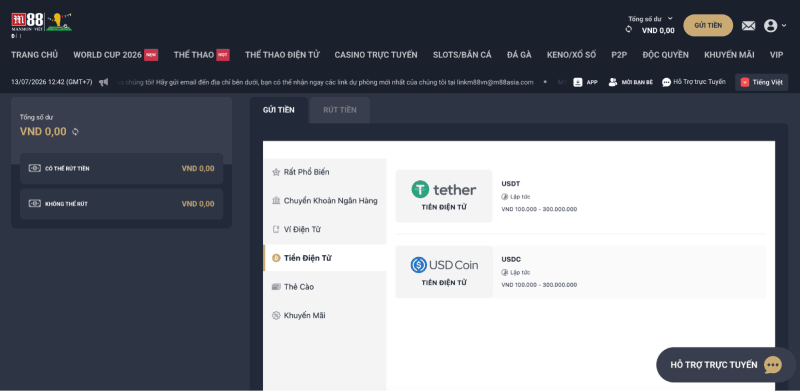Image resolution: width=800 pixels, height=391 pixels.
Task: Click the star icon for Rất Phổ Biến
Action: click(x=276, y=172)
